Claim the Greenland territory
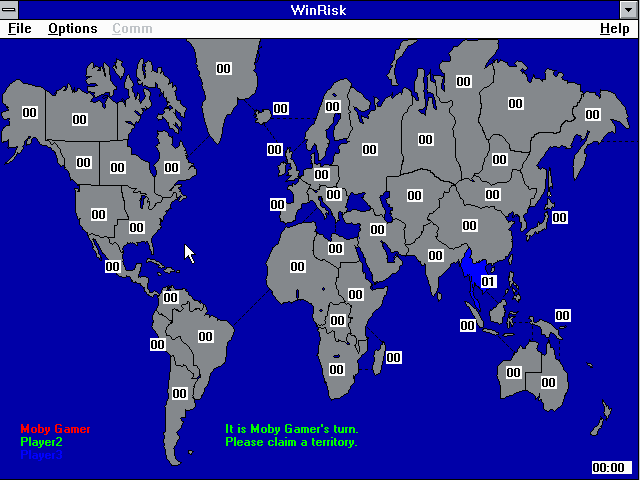The height and width of the screenshot is (480, 640). point(224,69)
